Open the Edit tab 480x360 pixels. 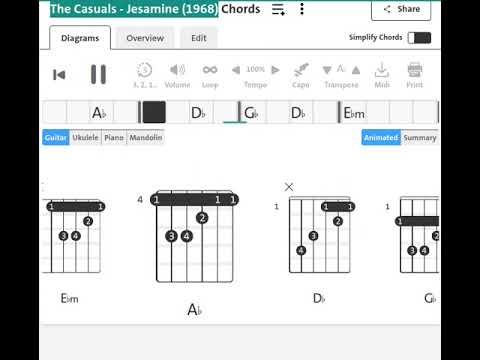point(199,38)
